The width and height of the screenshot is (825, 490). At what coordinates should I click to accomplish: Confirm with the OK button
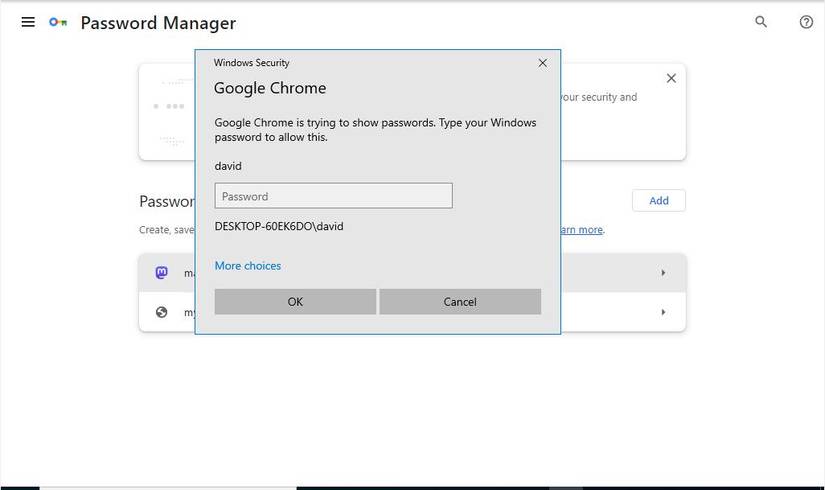click(295, 302)
